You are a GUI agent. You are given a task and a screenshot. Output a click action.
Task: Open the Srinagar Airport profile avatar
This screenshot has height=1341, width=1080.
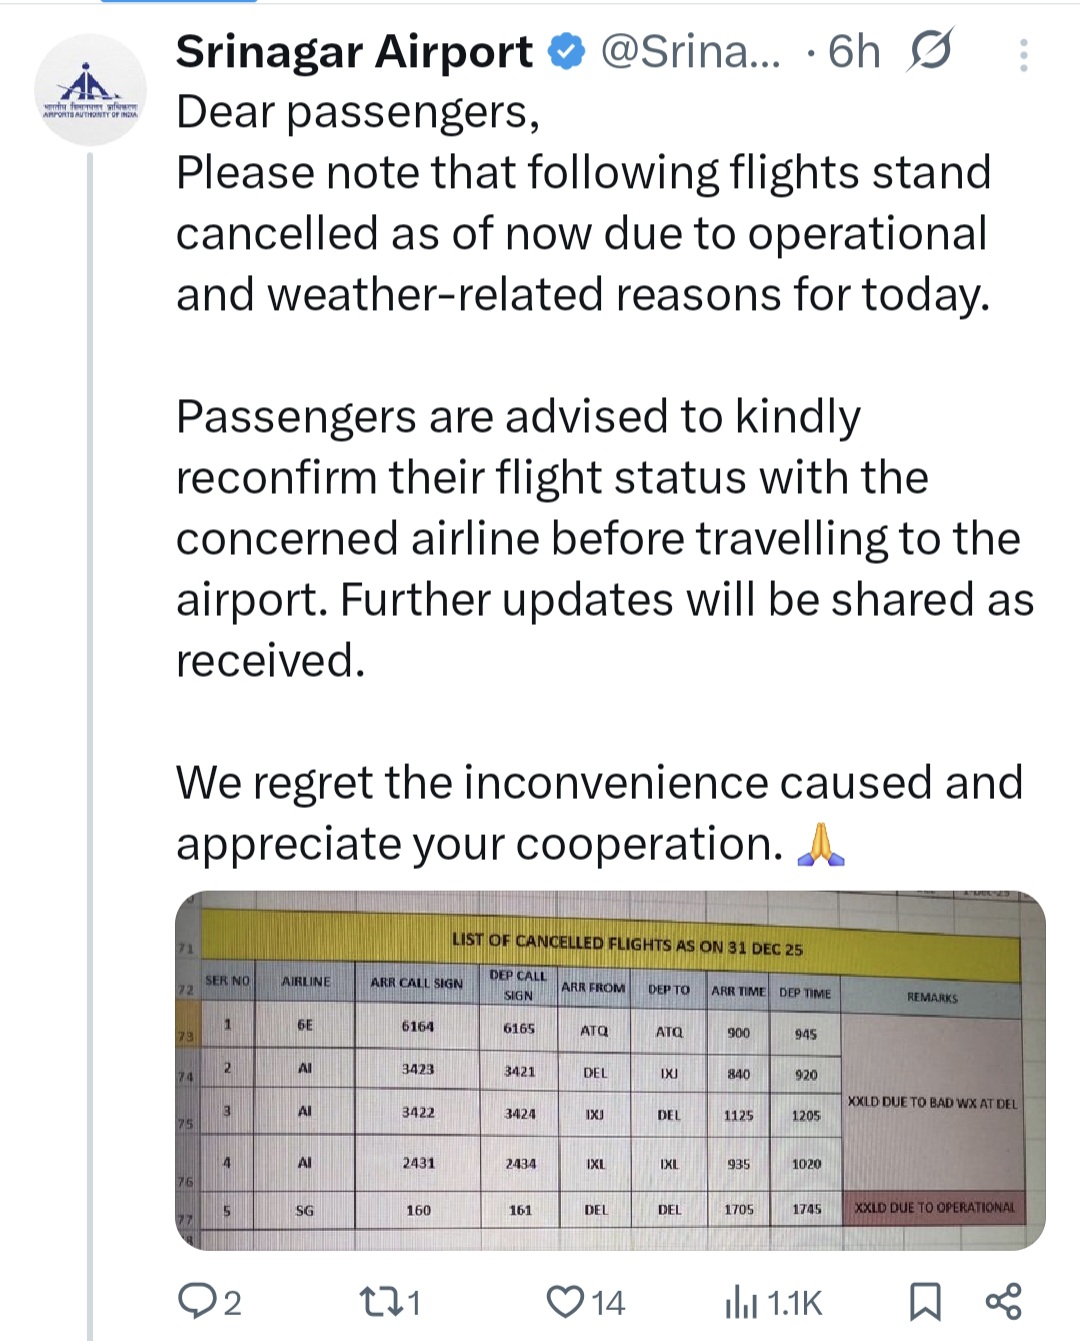(x=90, y=90)
